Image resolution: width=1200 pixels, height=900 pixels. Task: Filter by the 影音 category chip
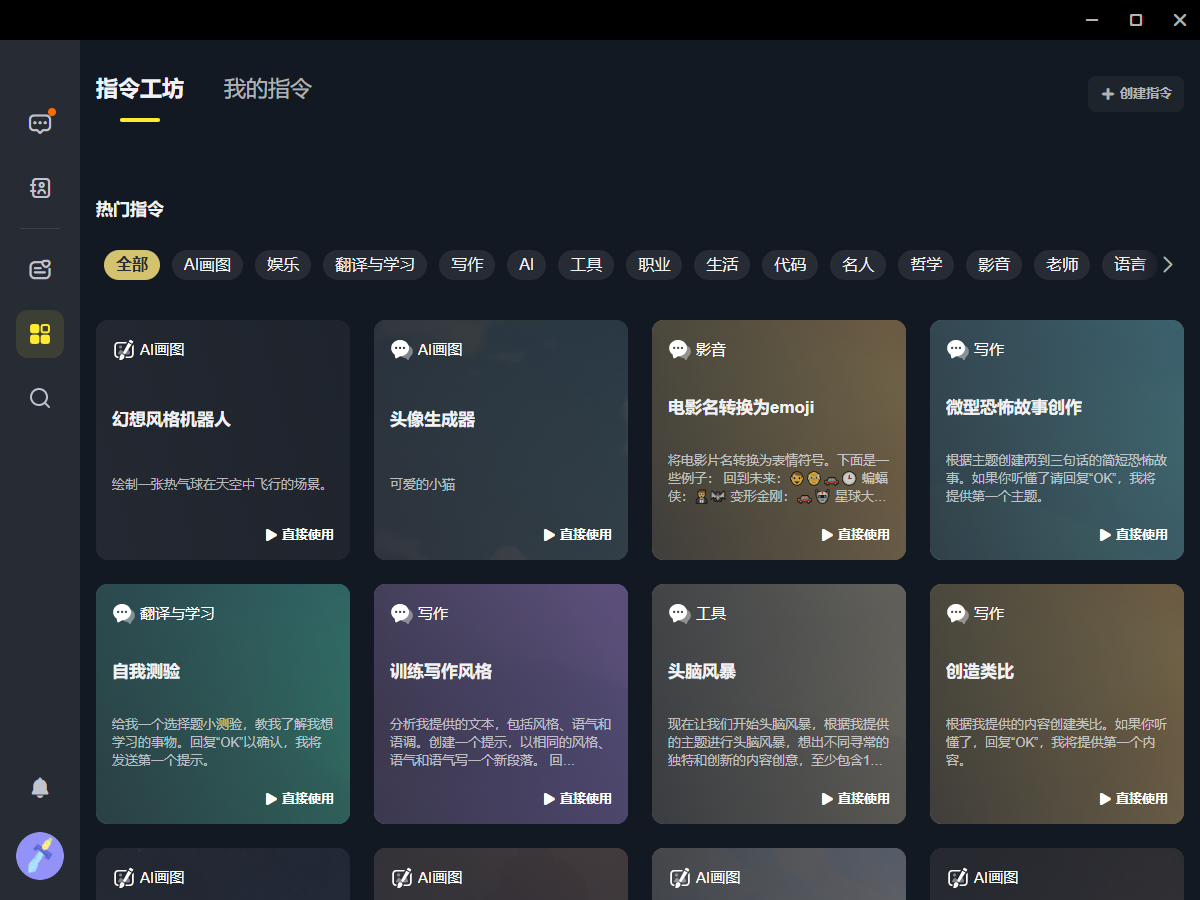(994, 265)
